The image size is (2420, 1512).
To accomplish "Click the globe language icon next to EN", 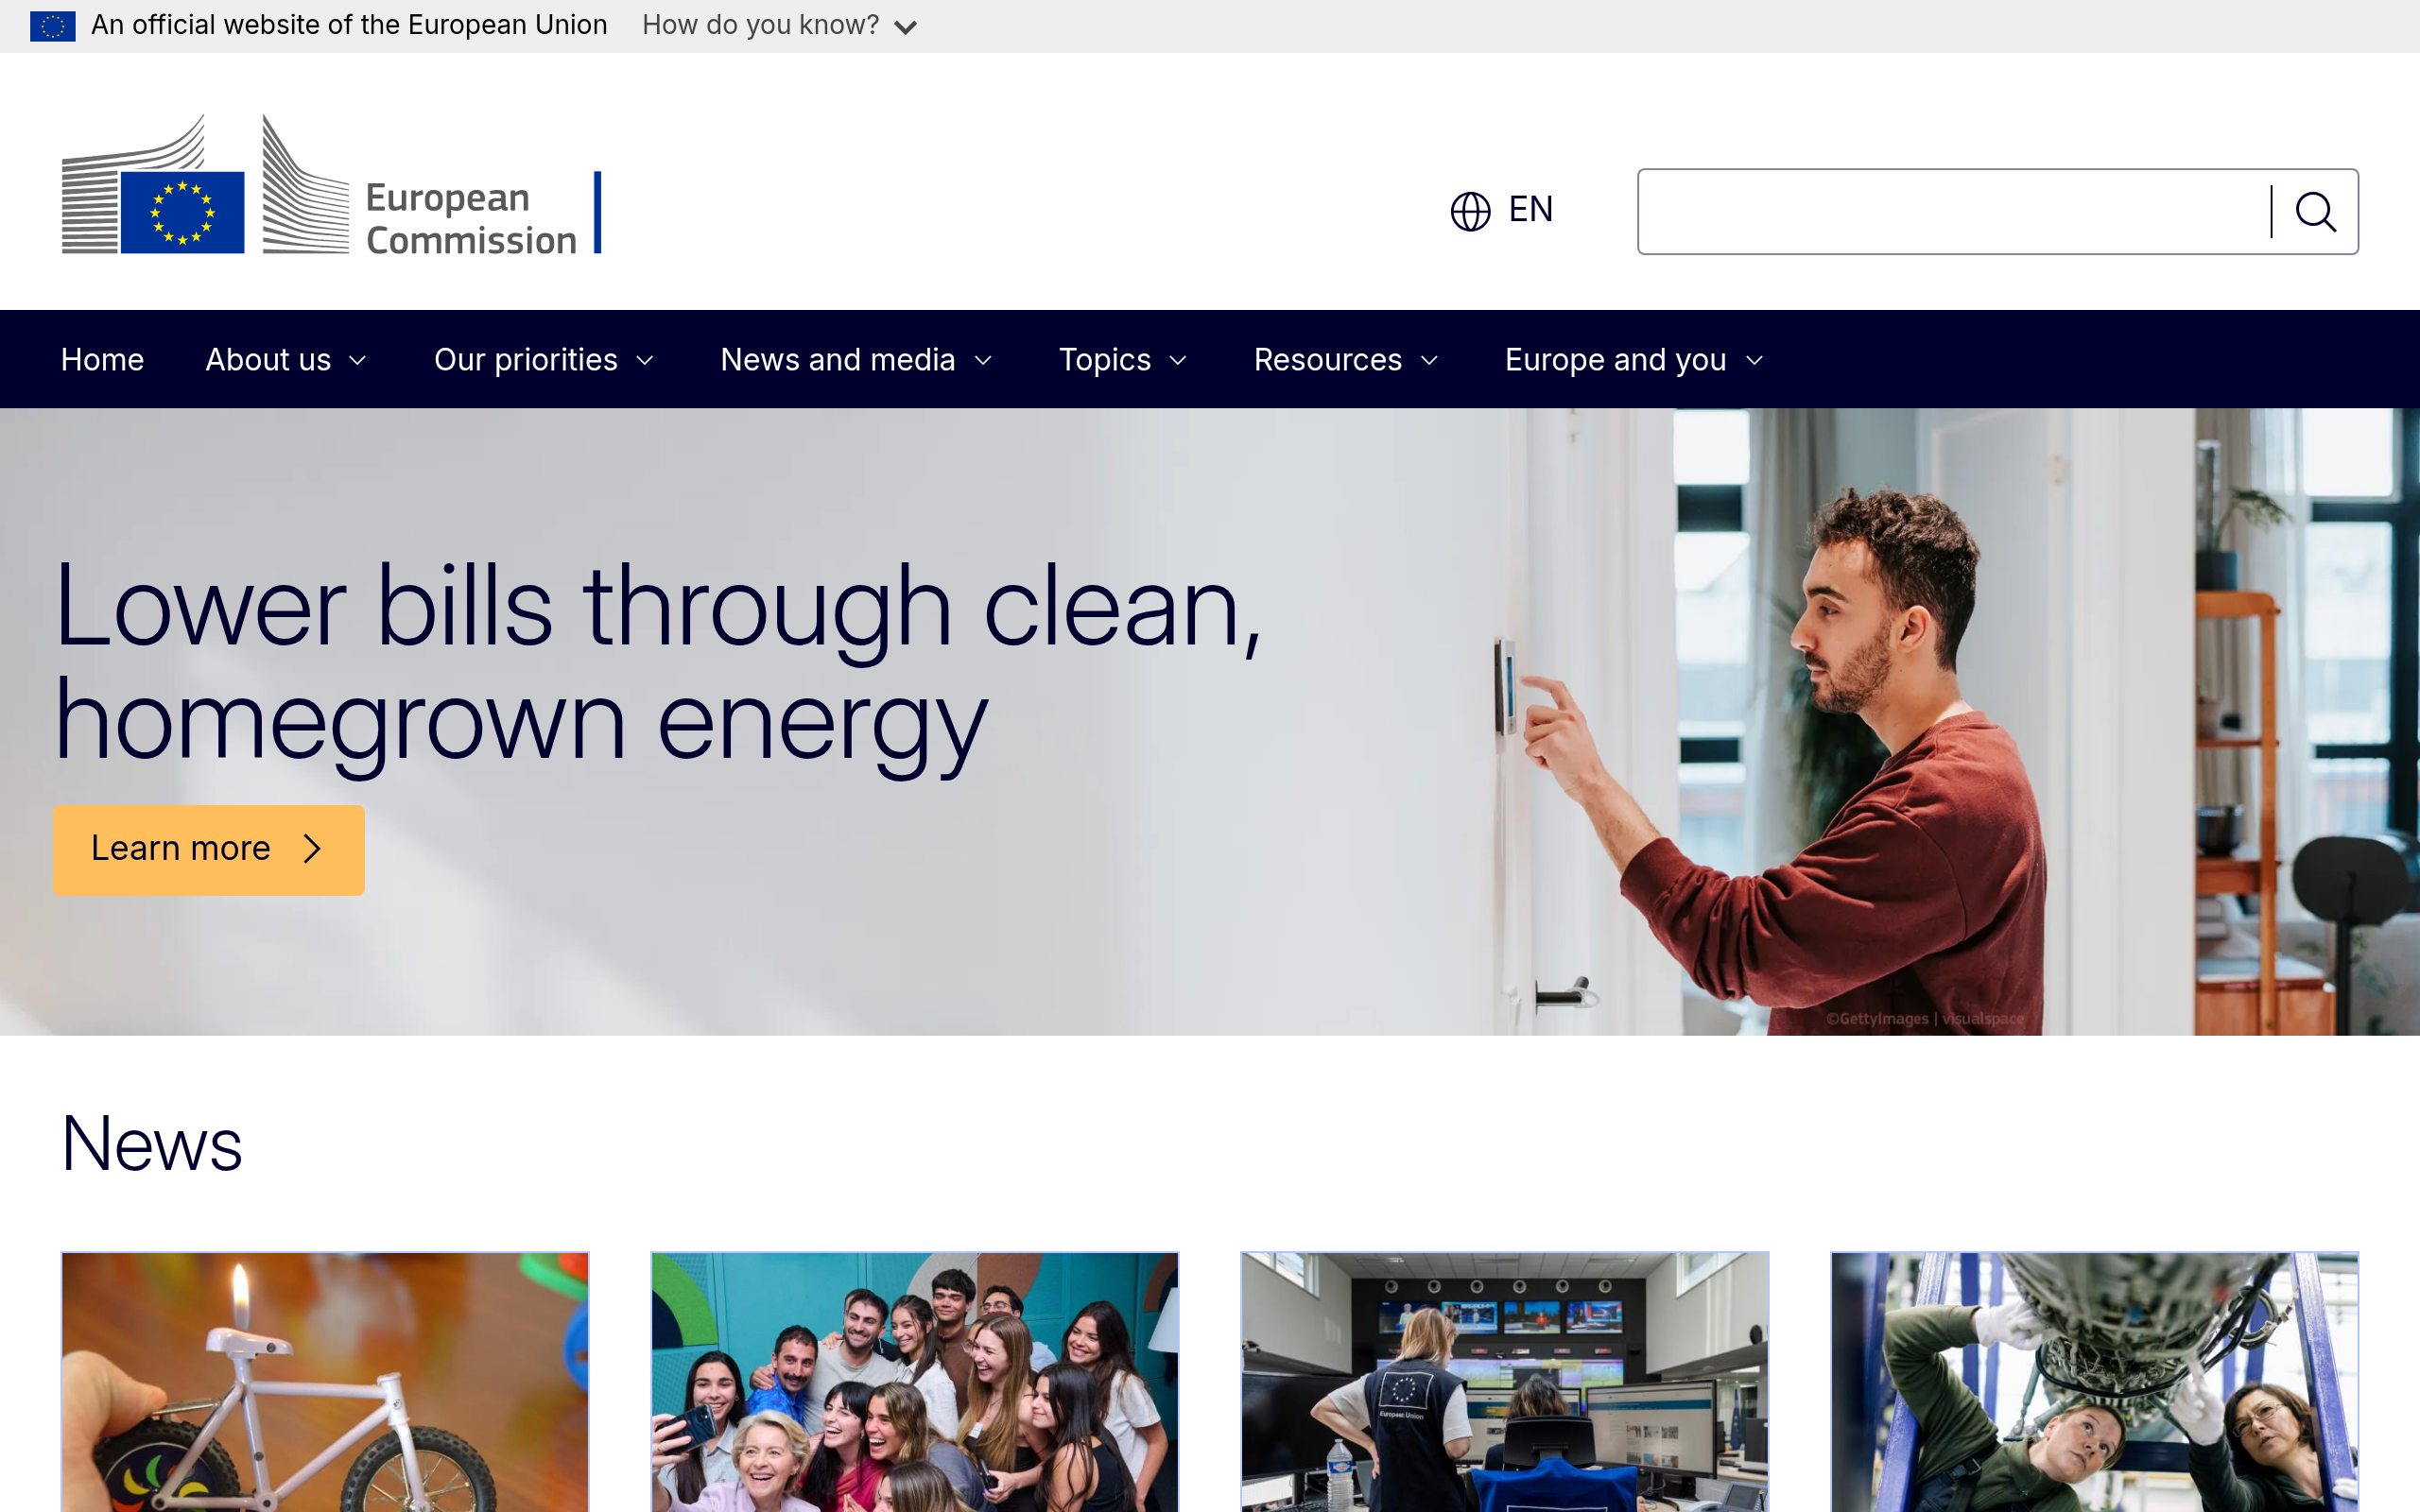I will [1470, 211].
